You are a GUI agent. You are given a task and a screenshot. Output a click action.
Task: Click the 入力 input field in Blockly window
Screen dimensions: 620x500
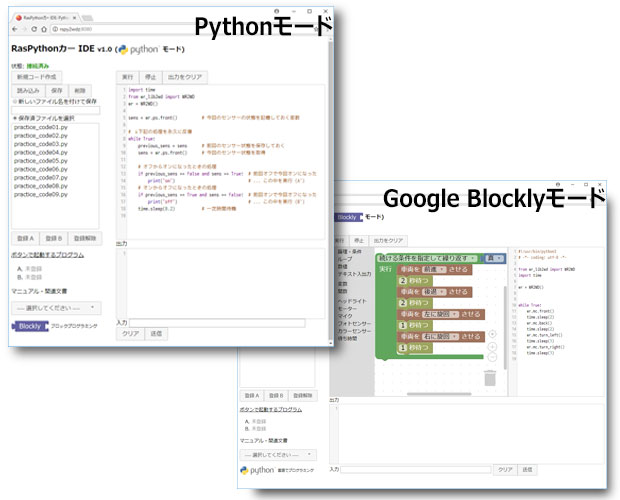416,470
